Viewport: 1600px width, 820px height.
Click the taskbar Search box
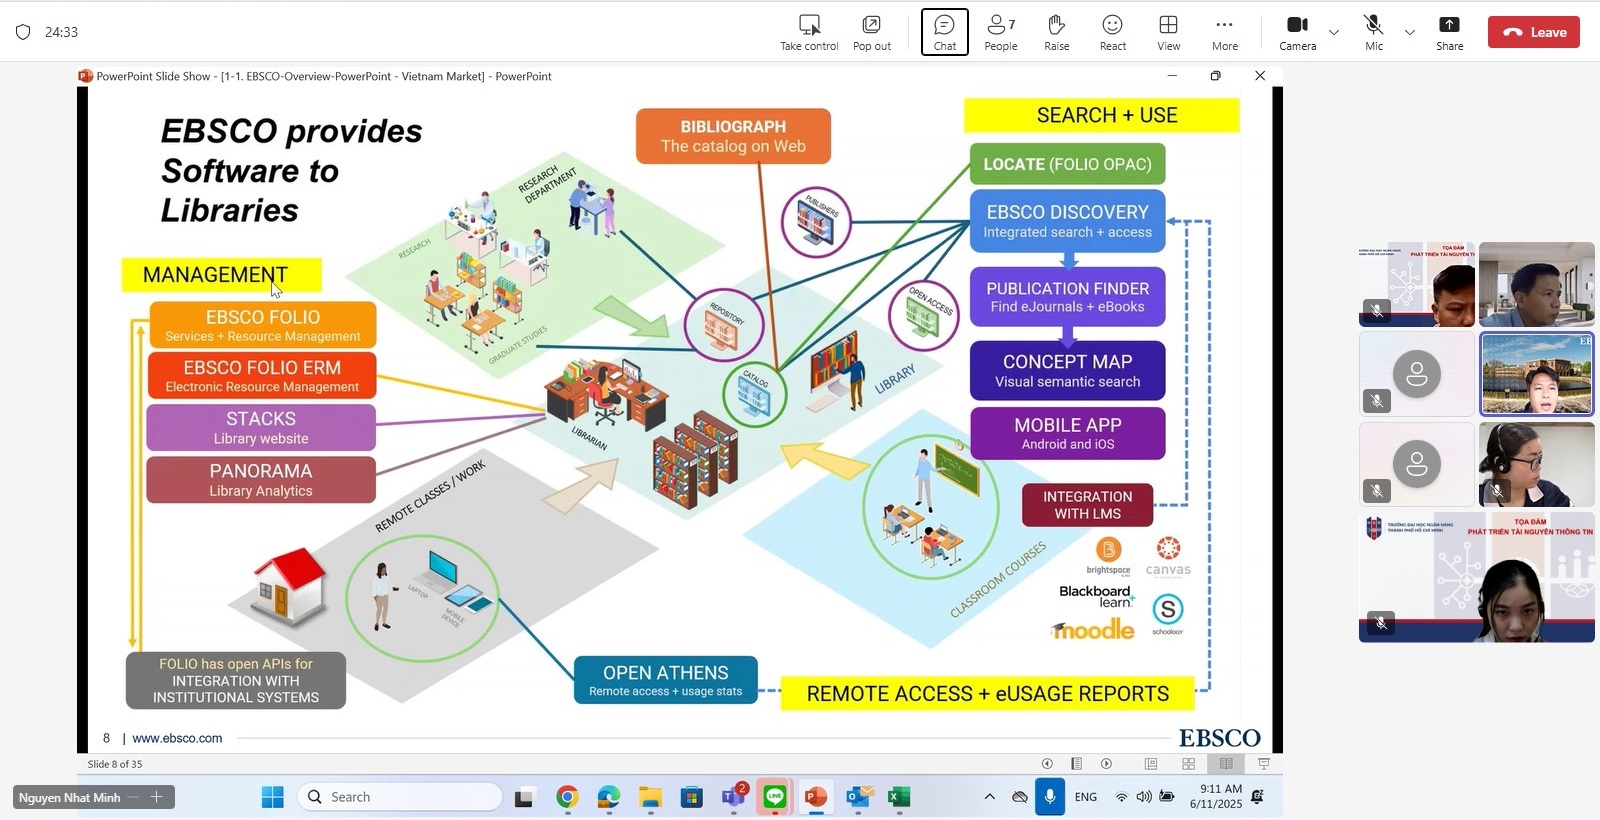(400, 797)
